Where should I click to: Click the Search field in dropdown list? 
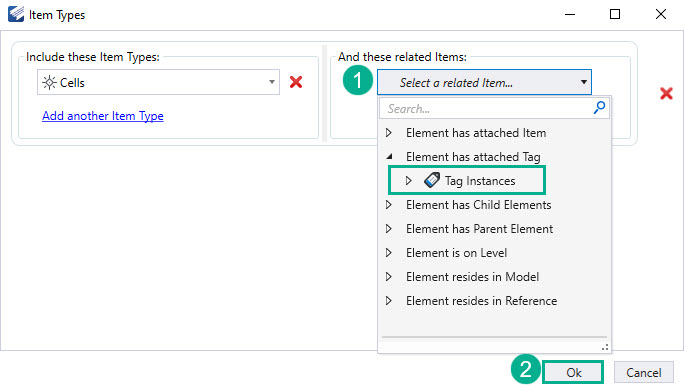coord(486,108)
